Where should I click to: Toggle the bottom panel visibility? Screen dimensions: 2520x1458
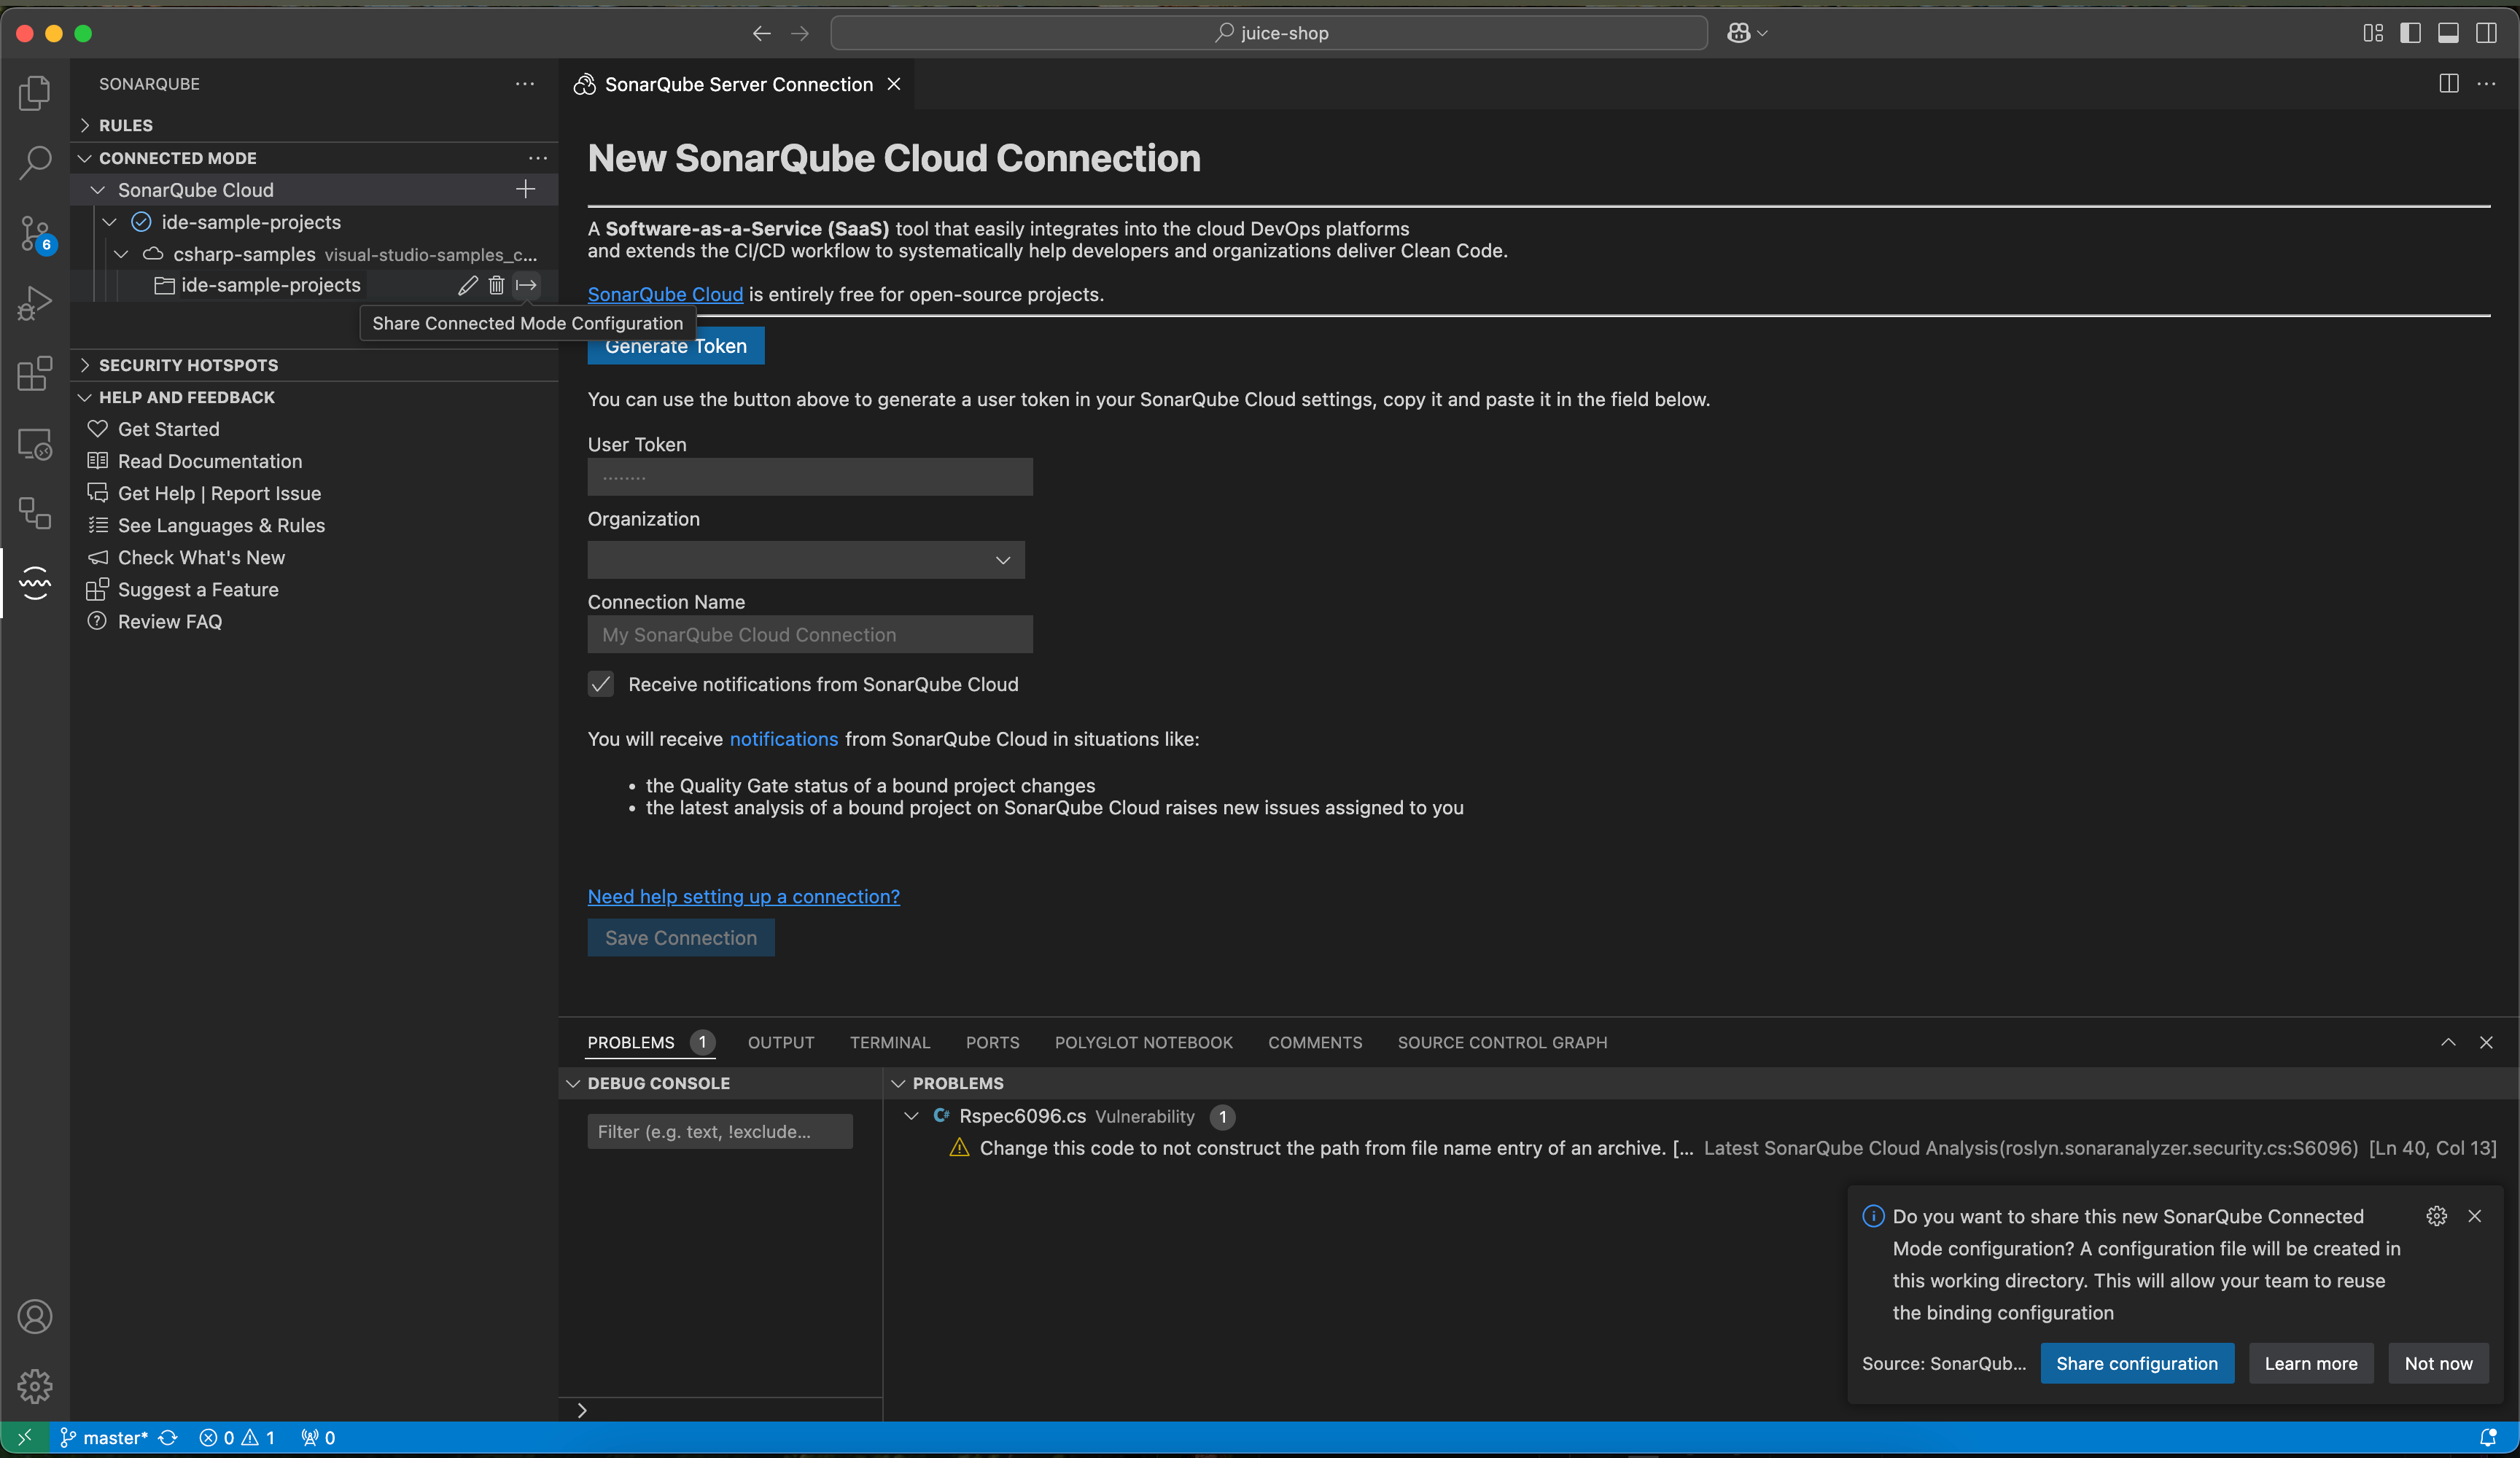[2448, 33]
